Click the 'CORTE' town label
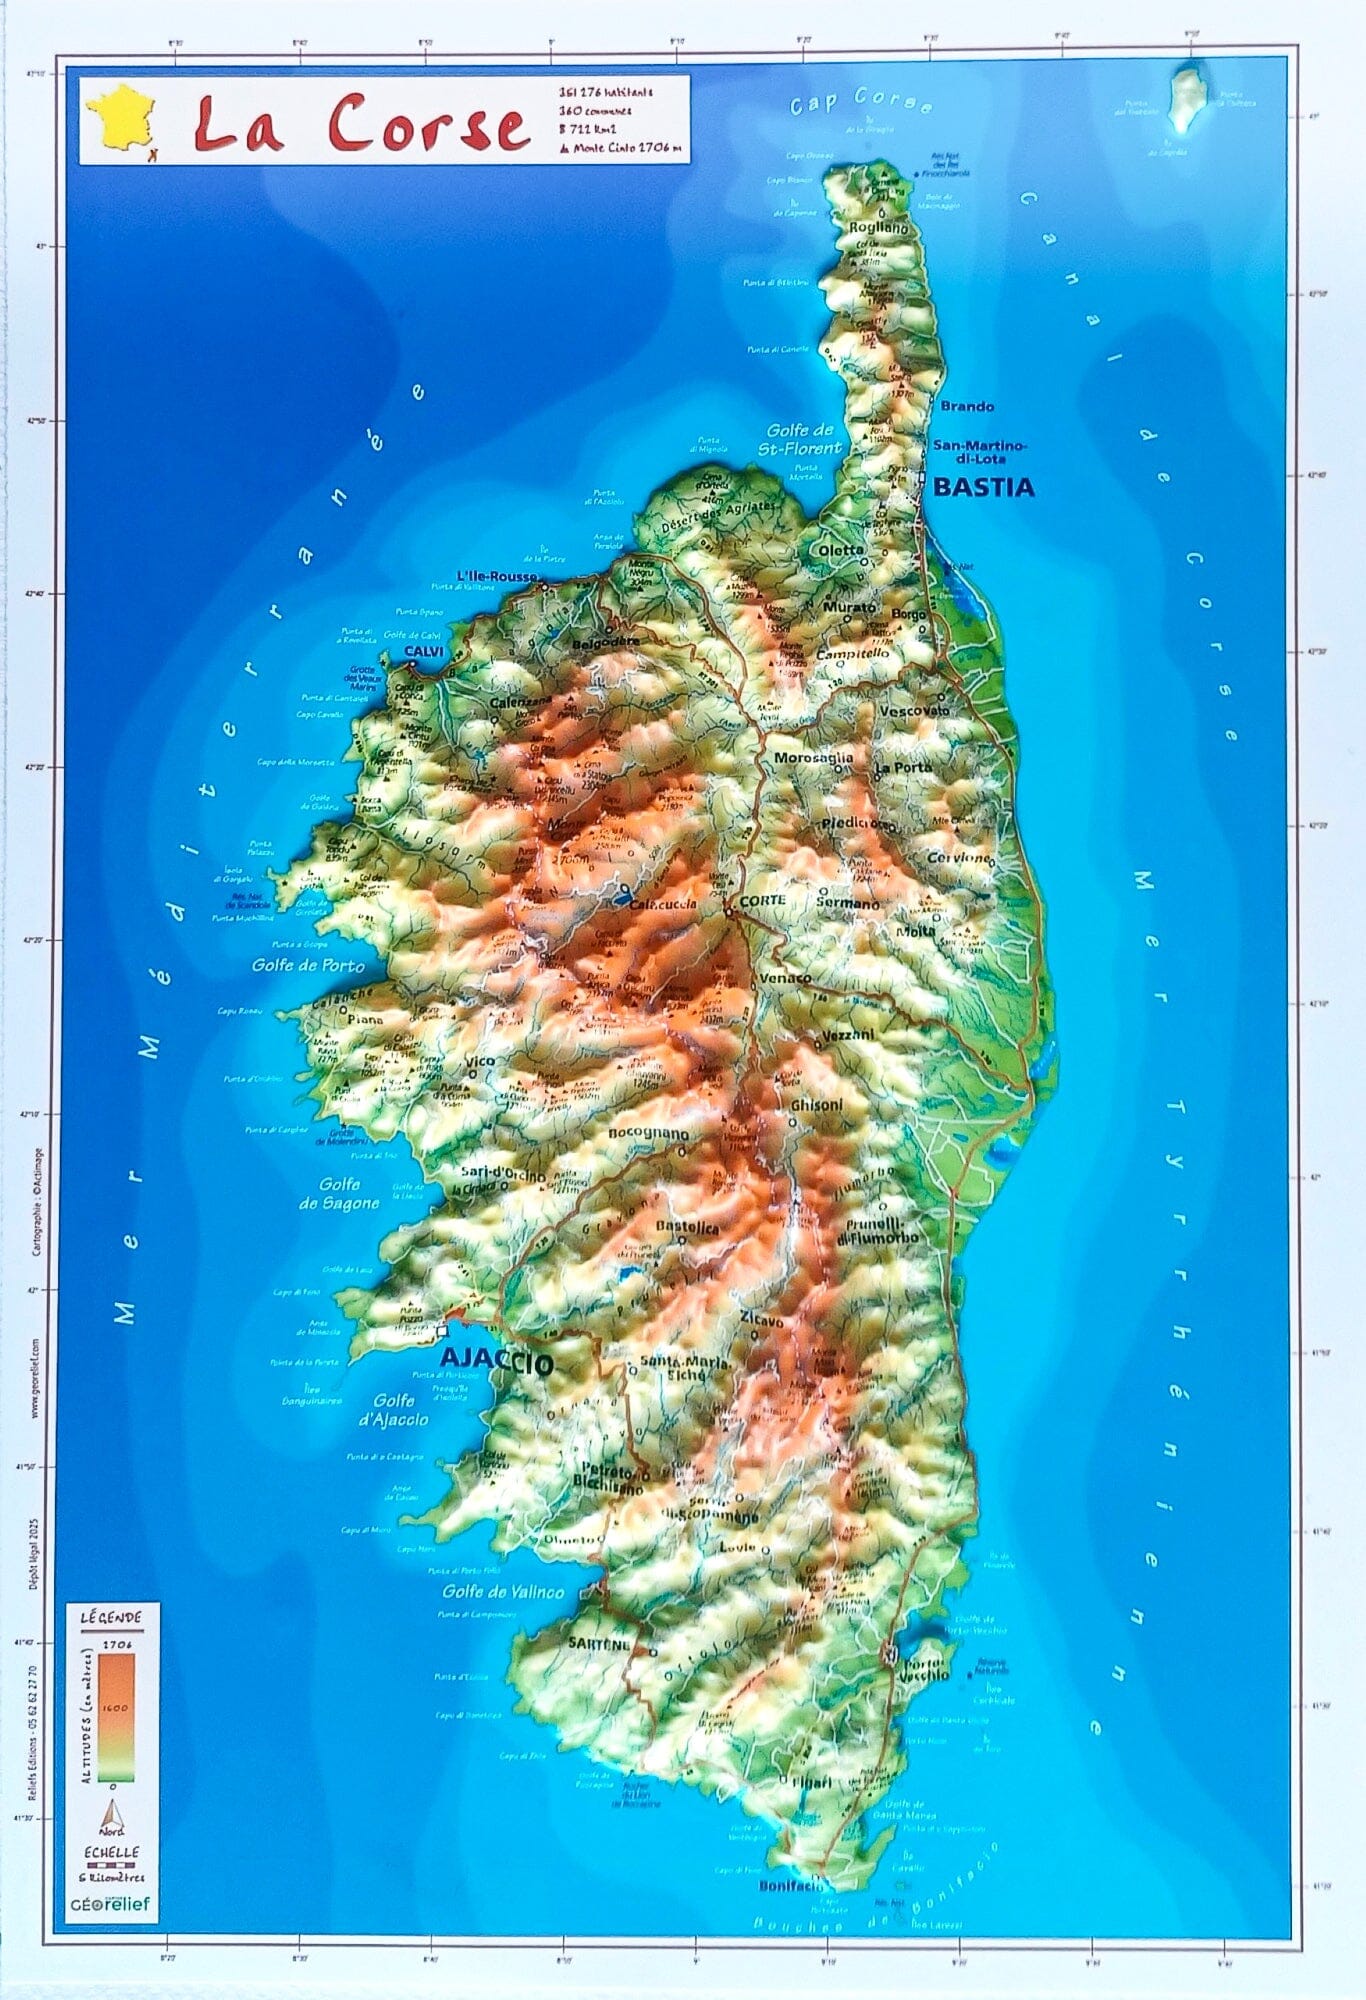1366x2000 pixels. 762,900
